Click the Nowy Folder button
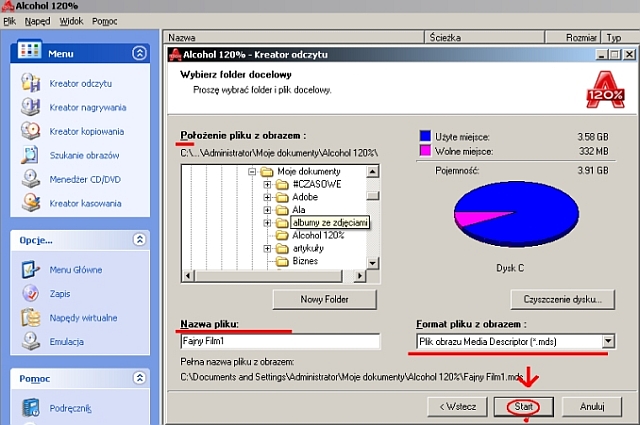Viewport: 640px width, 425px height. (x=324, y=299)
